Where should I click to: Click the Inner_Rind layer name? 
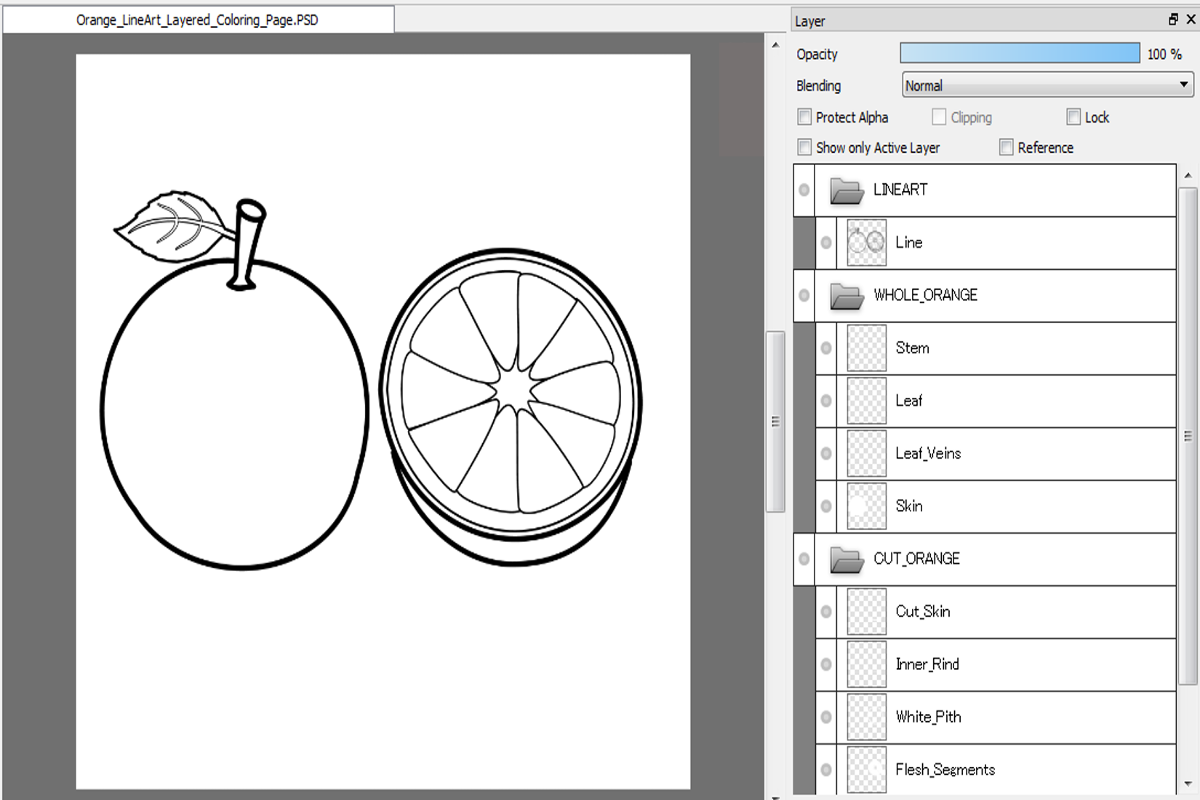point(927,665)
